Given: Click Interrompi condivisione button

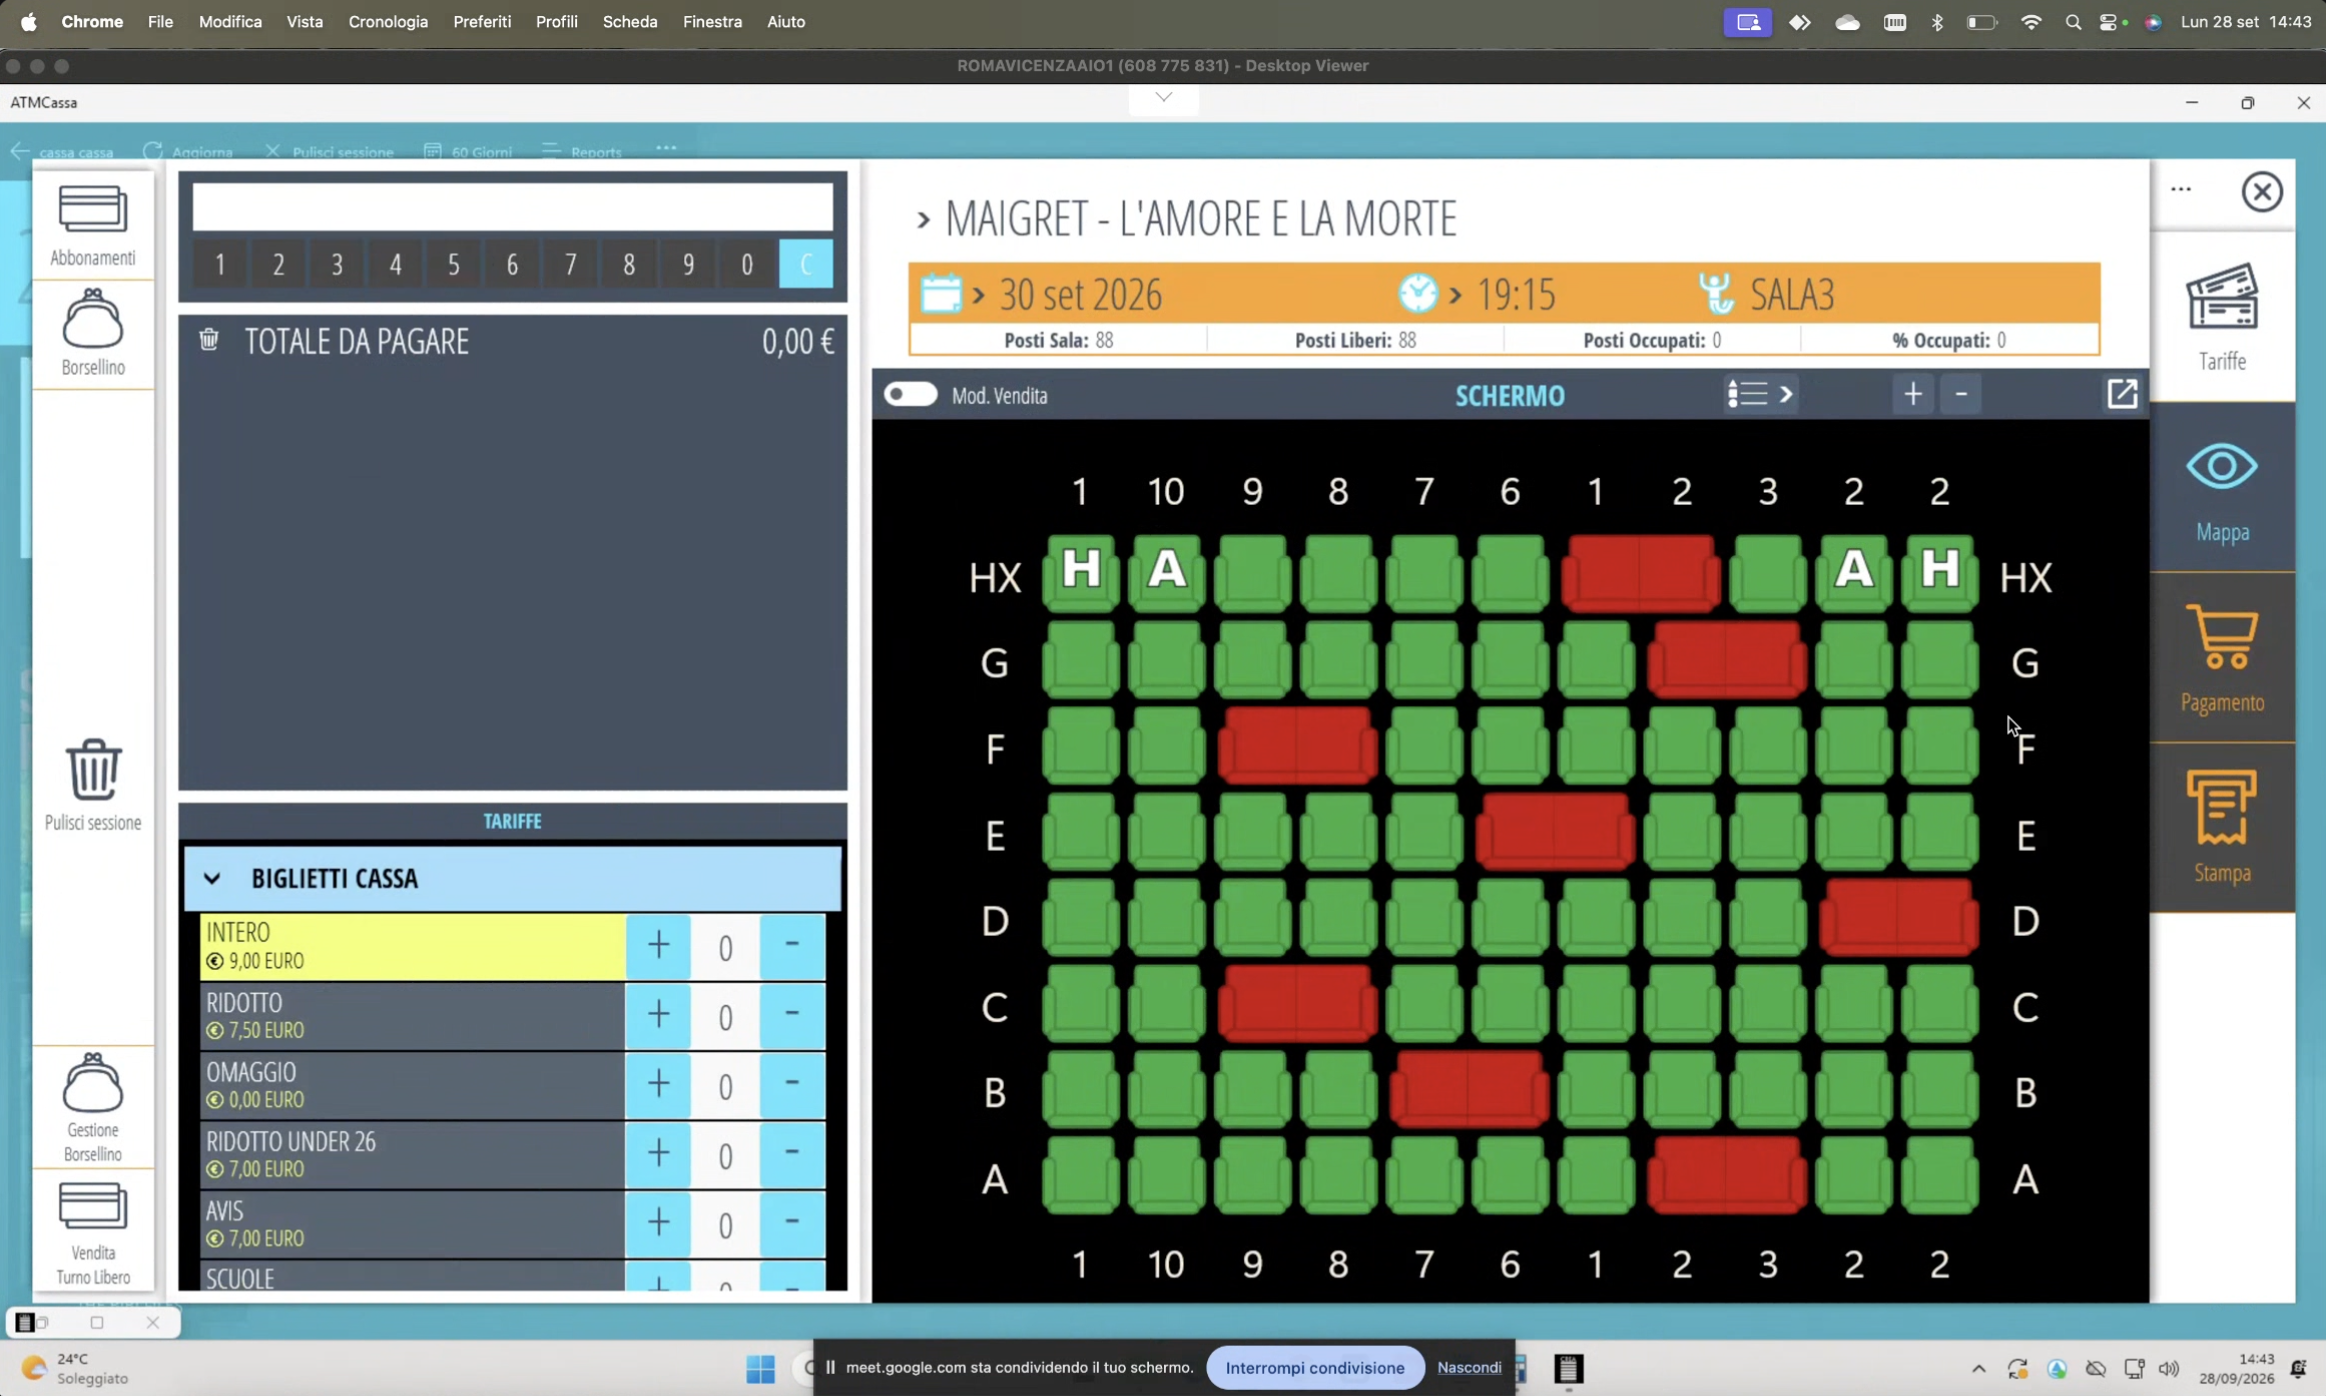Looking at the screenshot, I should pos(1315,1368).
